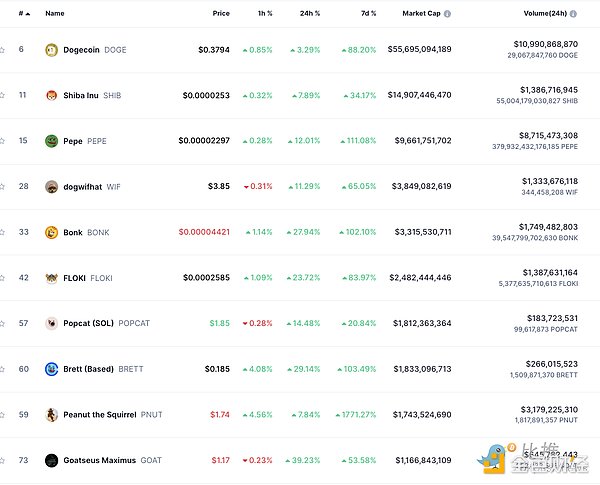The image size is (600, 485).
Task: Click the FLOKI coin logo
Action: (51, 278)
